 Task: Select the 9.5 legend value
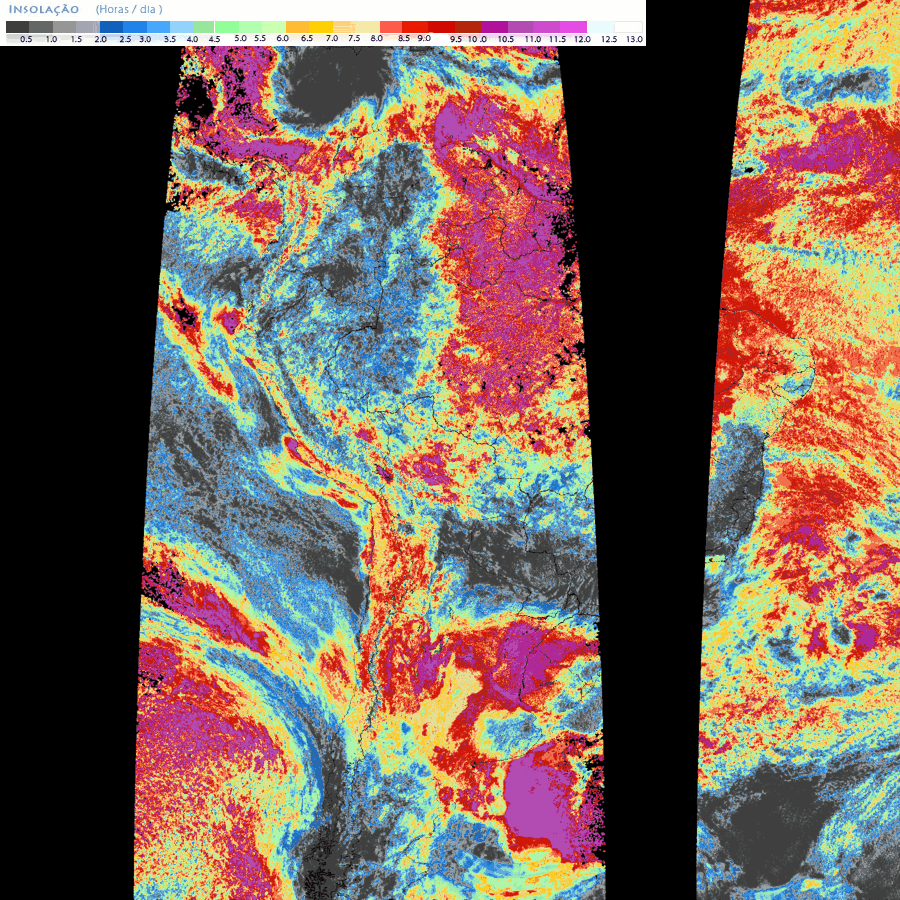click(456, 40)
